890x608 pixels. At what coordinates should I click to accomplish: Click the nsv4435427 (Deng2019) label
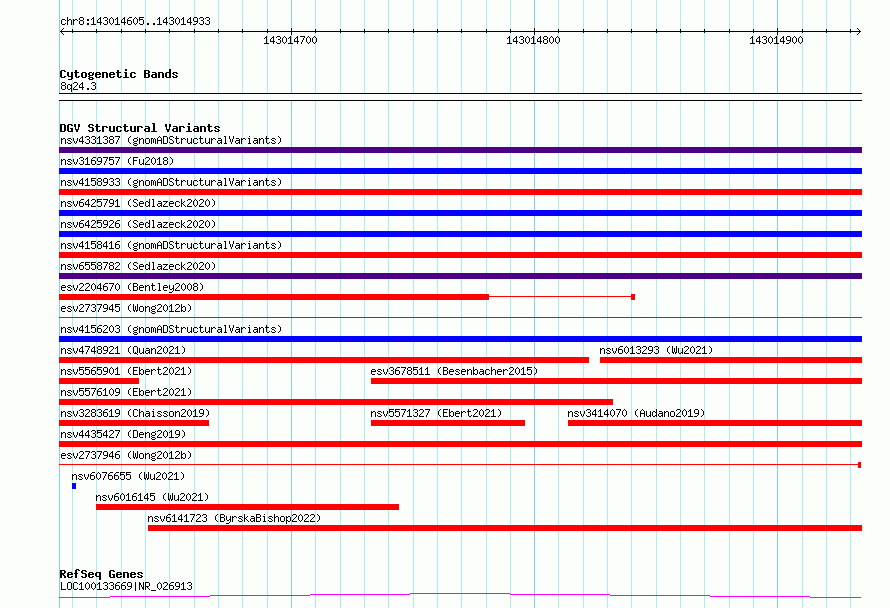[x=123, y=434]
